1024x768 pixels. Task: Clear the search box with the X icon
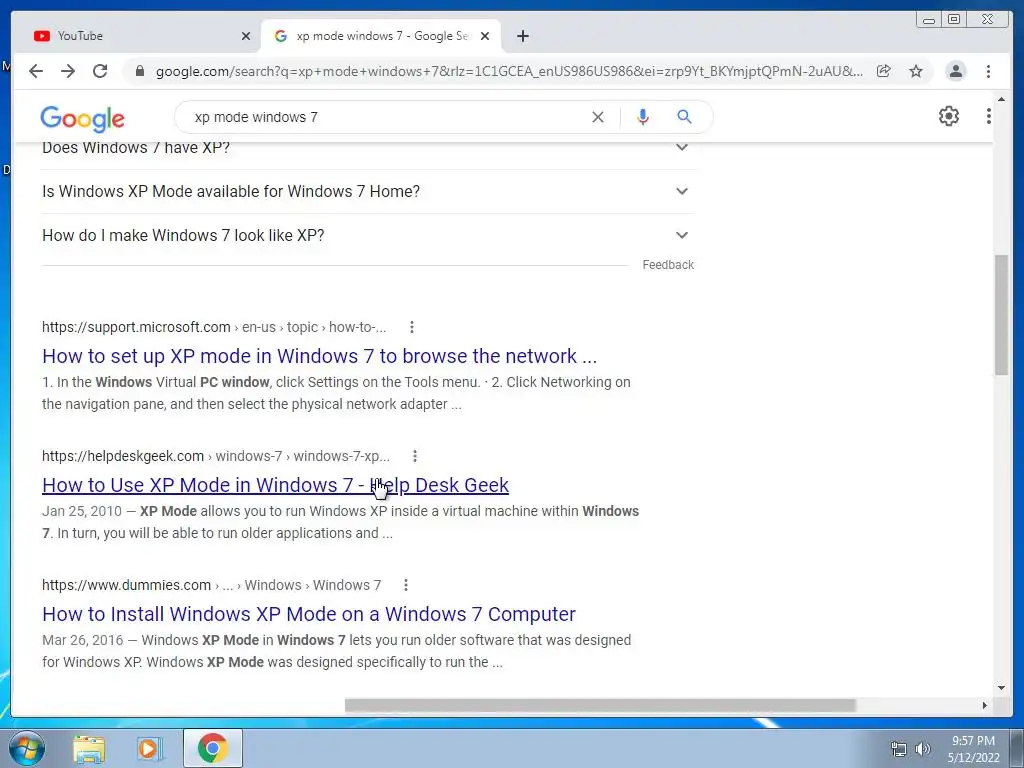tap(598, 117)
